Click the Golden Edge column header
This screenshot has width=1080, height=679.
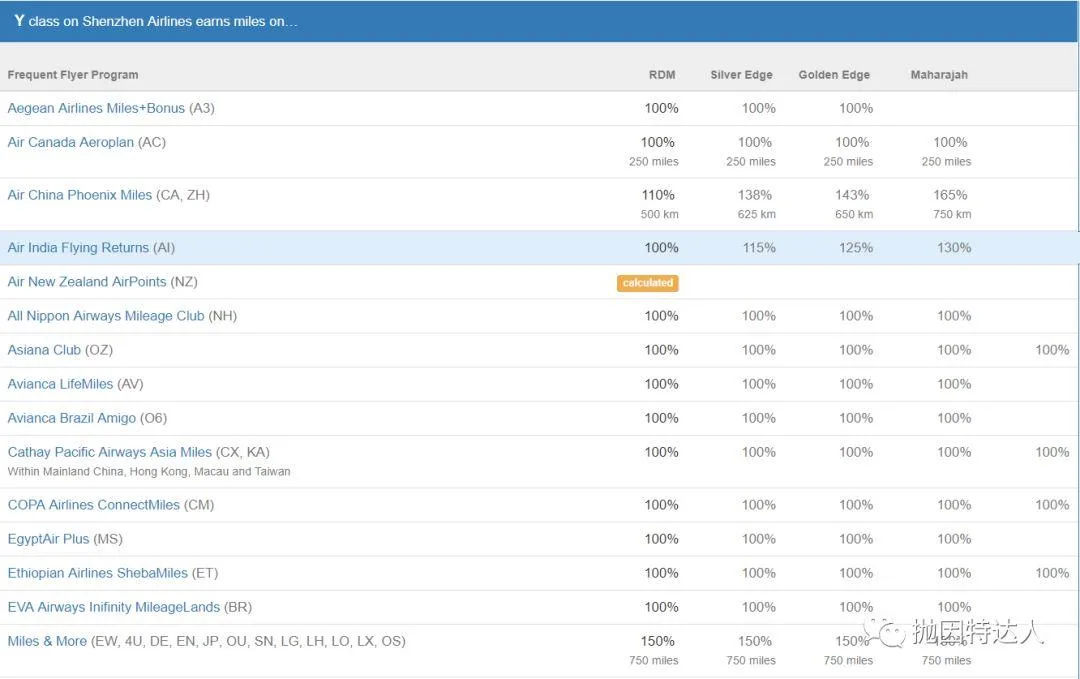click(x=834, y=74)
